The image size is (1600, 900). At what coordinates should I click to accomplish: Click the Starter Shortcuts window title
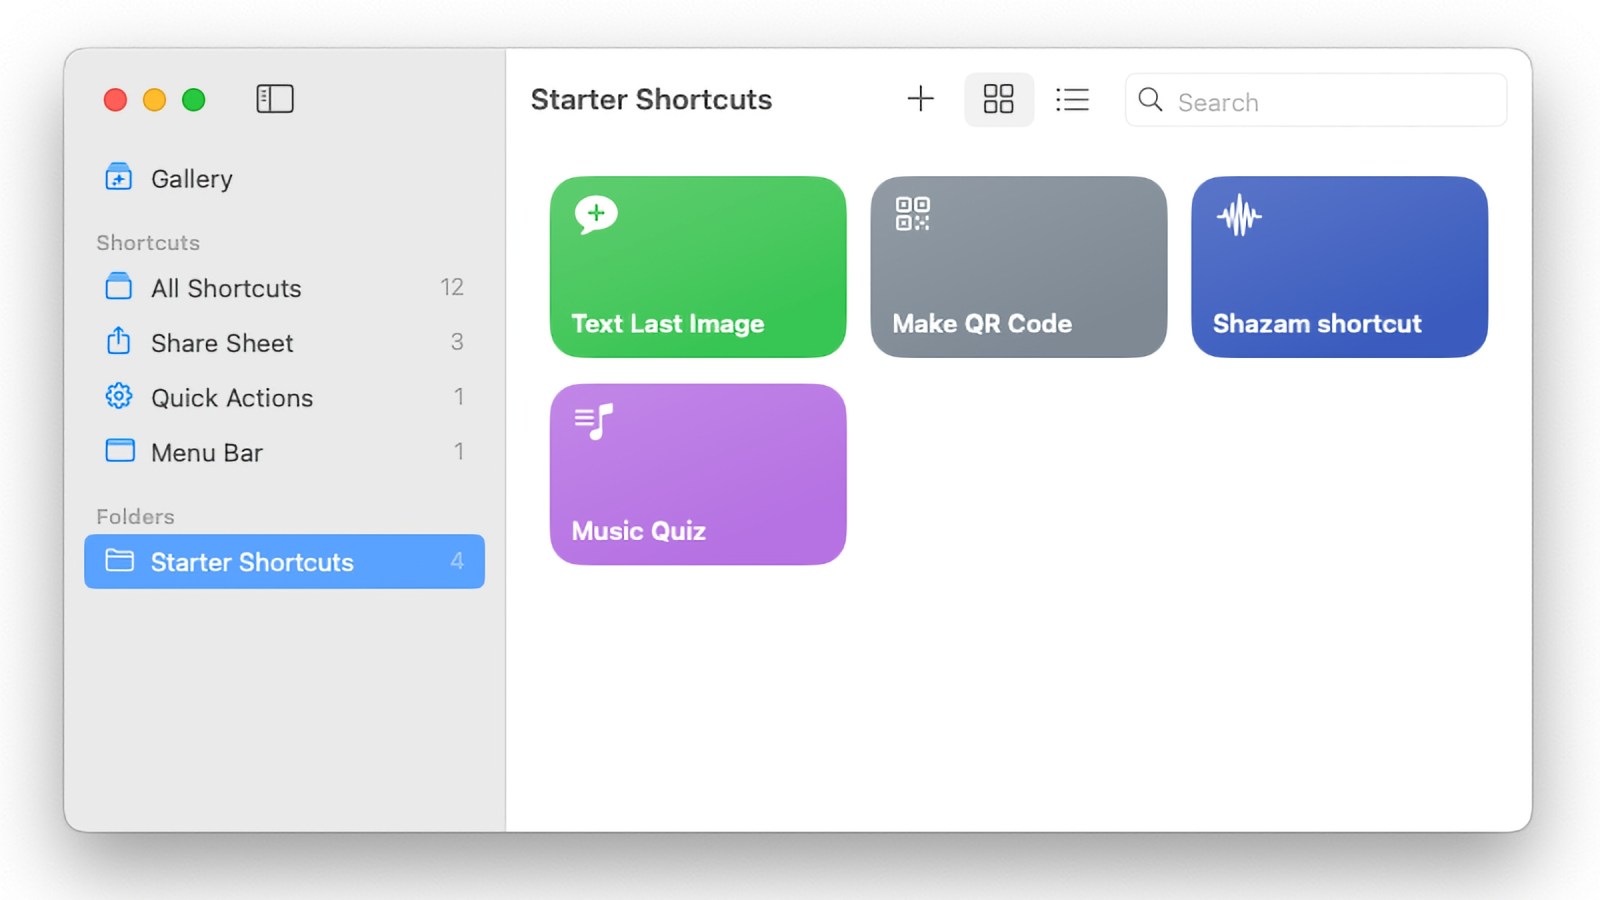(651, 100)
